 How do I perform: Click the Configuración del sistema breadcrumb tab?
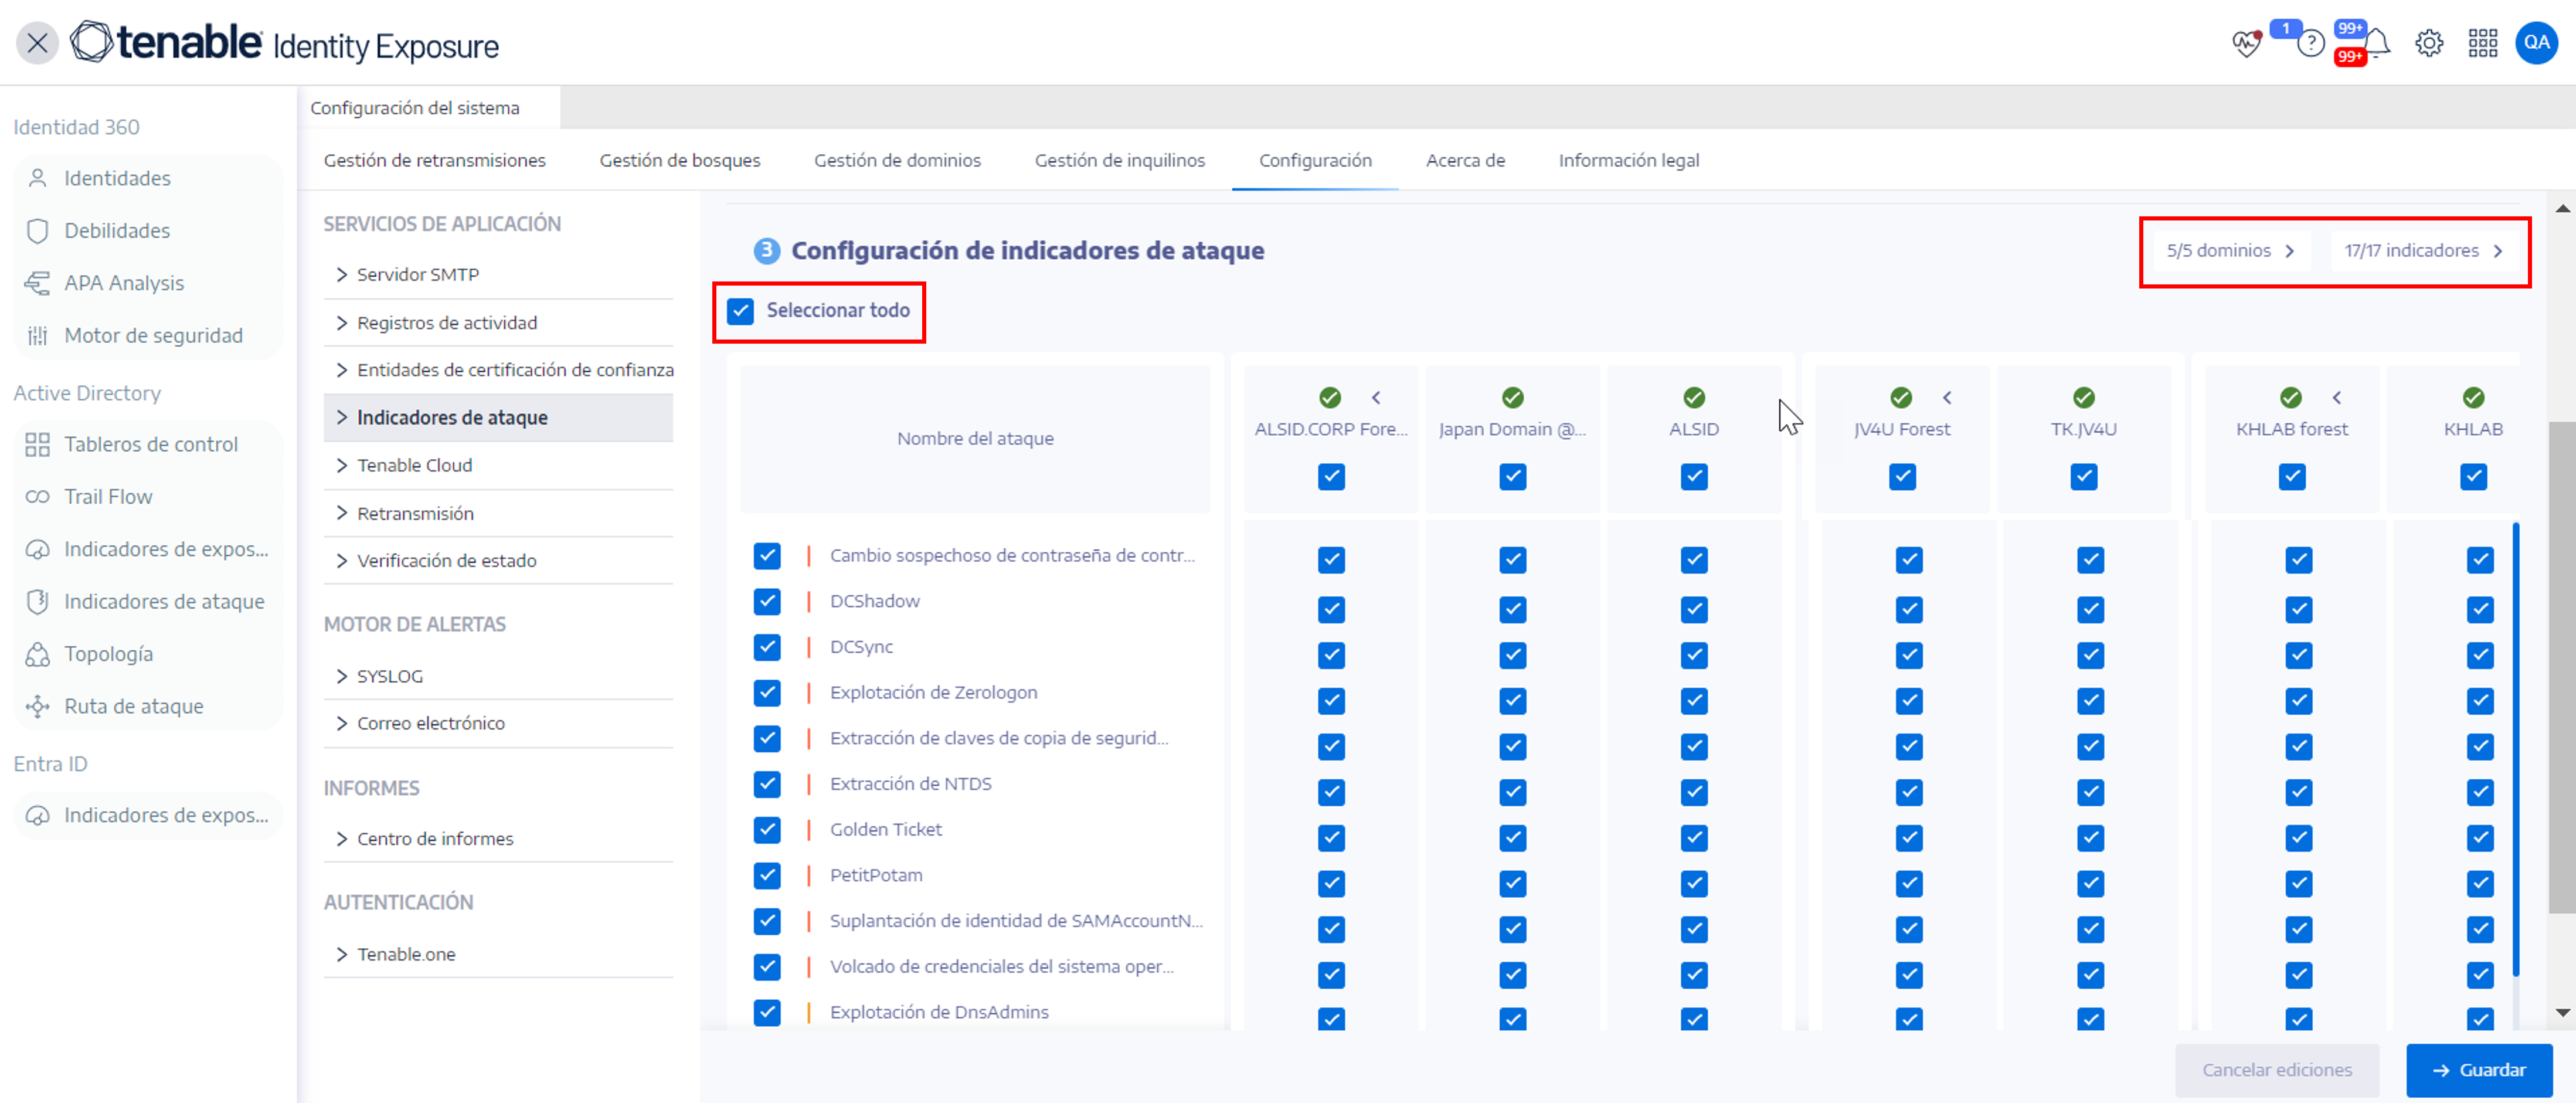coord(414,108)
